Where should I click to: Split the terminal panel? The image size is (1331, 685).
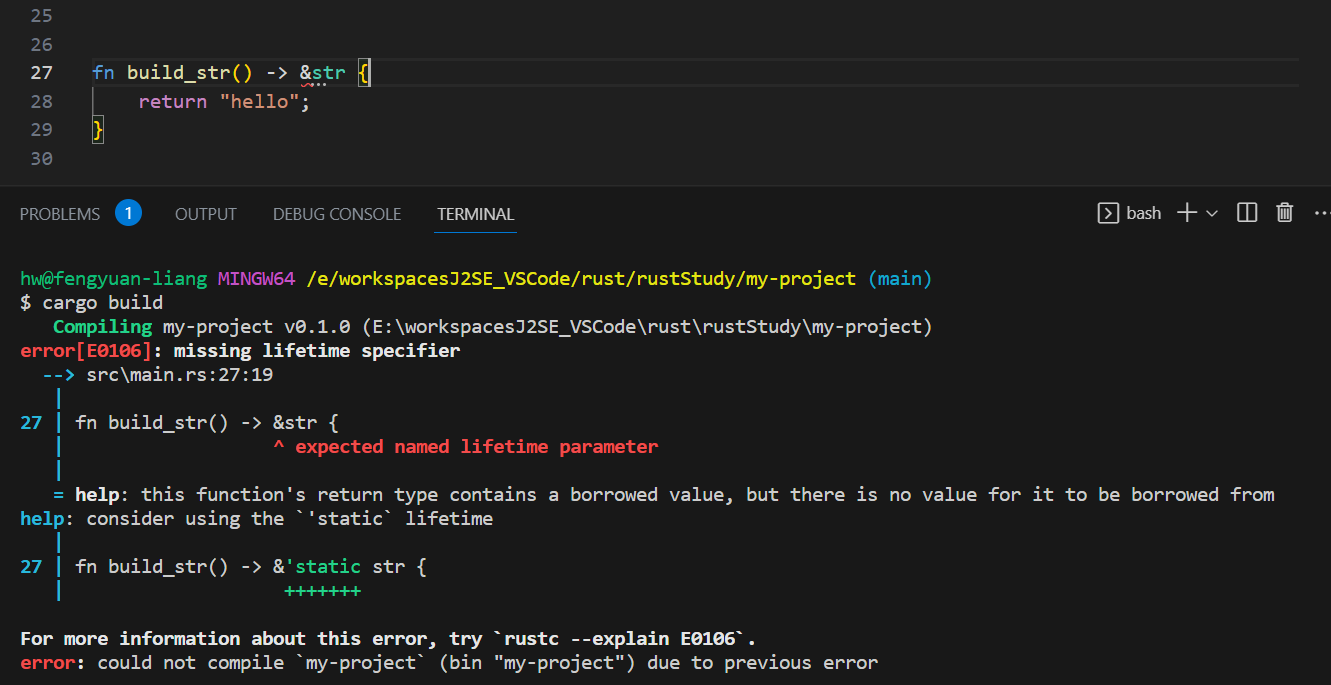pos(1247,213)
